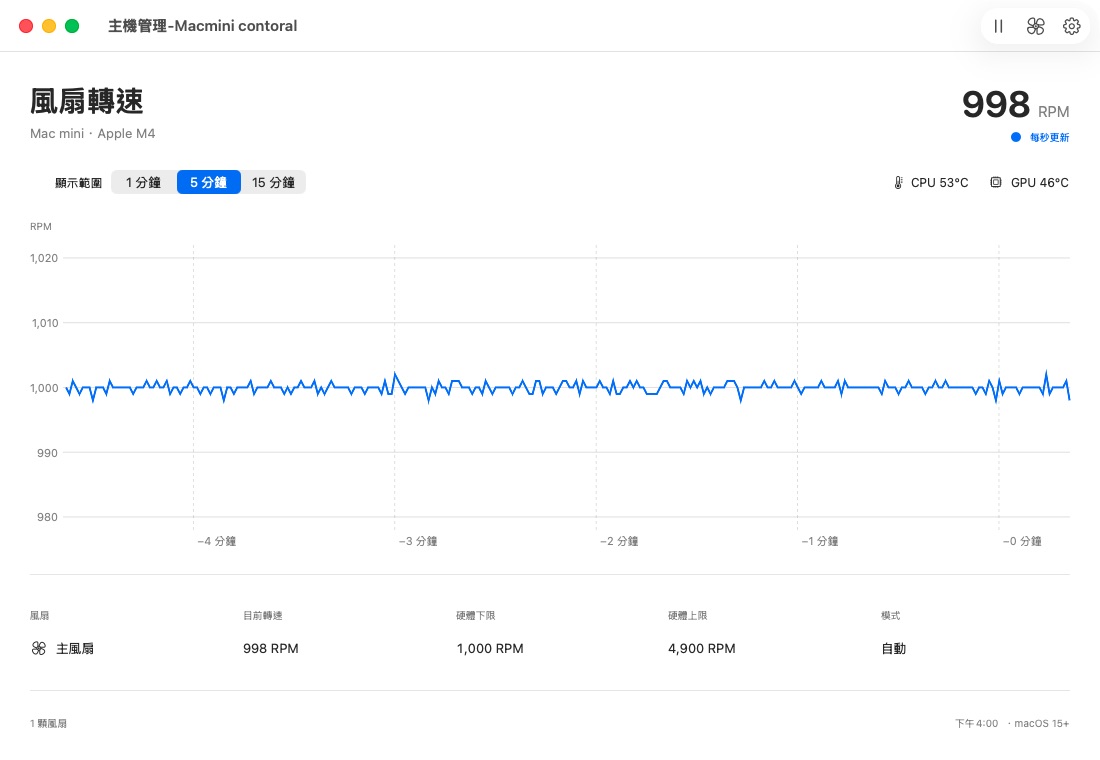Click the −2 分鐘 axis label

point(619,541)
